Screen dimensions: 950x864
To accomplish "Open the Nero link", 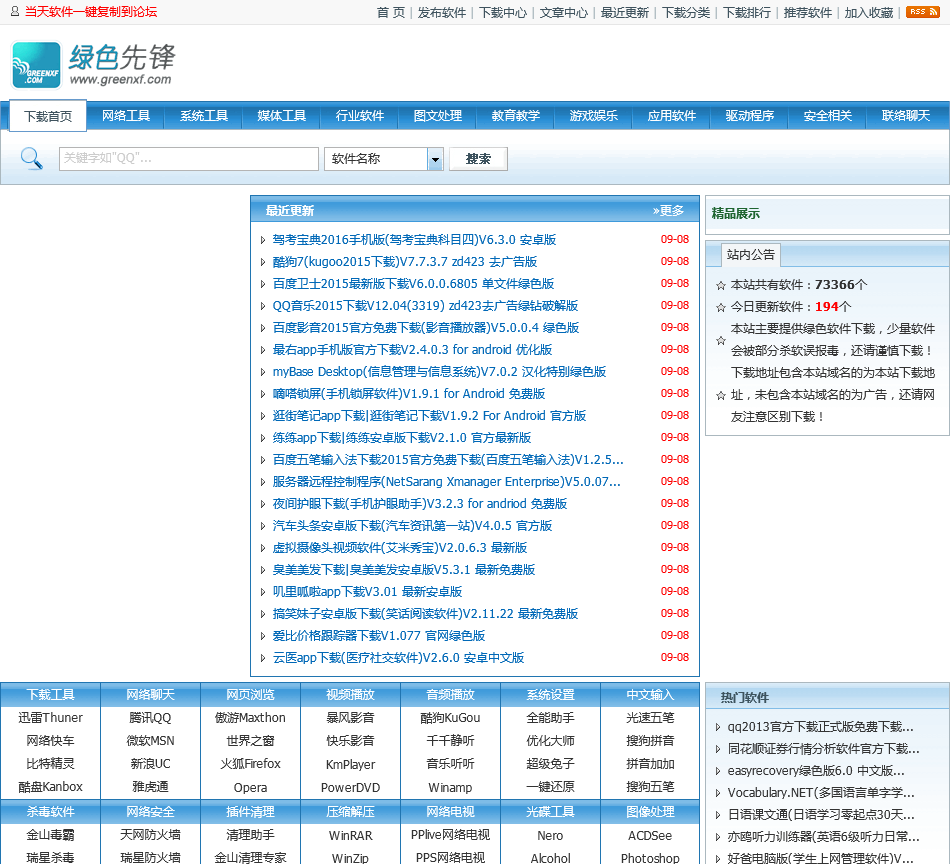I will coord(550,835).
